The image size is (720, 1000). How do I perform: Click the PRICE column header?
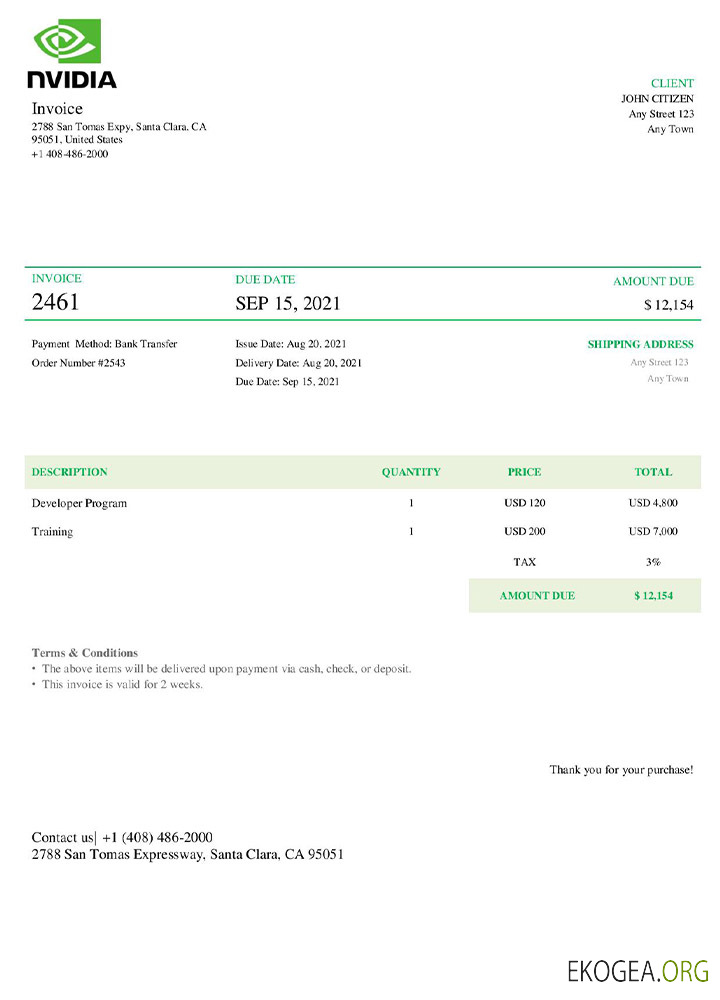tap(524, 472)
